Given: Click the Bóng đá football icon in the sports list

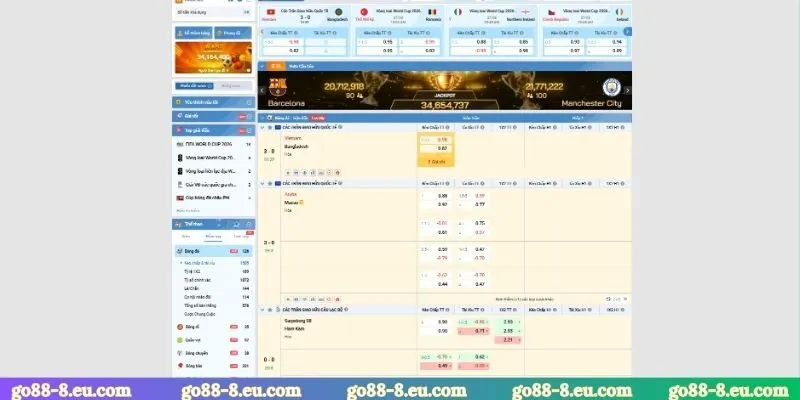Looking at the screenshot, I should (x=180, y=251).
